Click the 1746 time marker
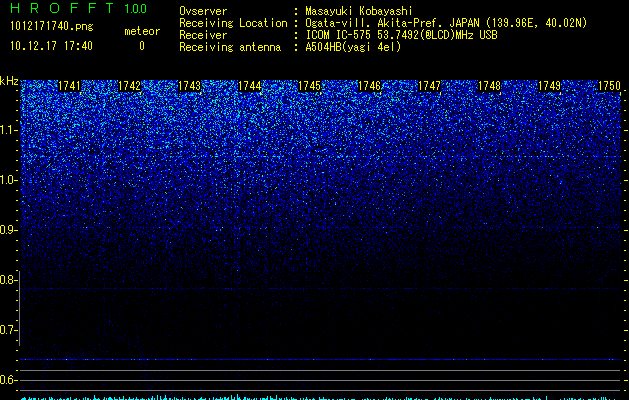Viewport: 629px width, 400px height. (x=369, y=86)
